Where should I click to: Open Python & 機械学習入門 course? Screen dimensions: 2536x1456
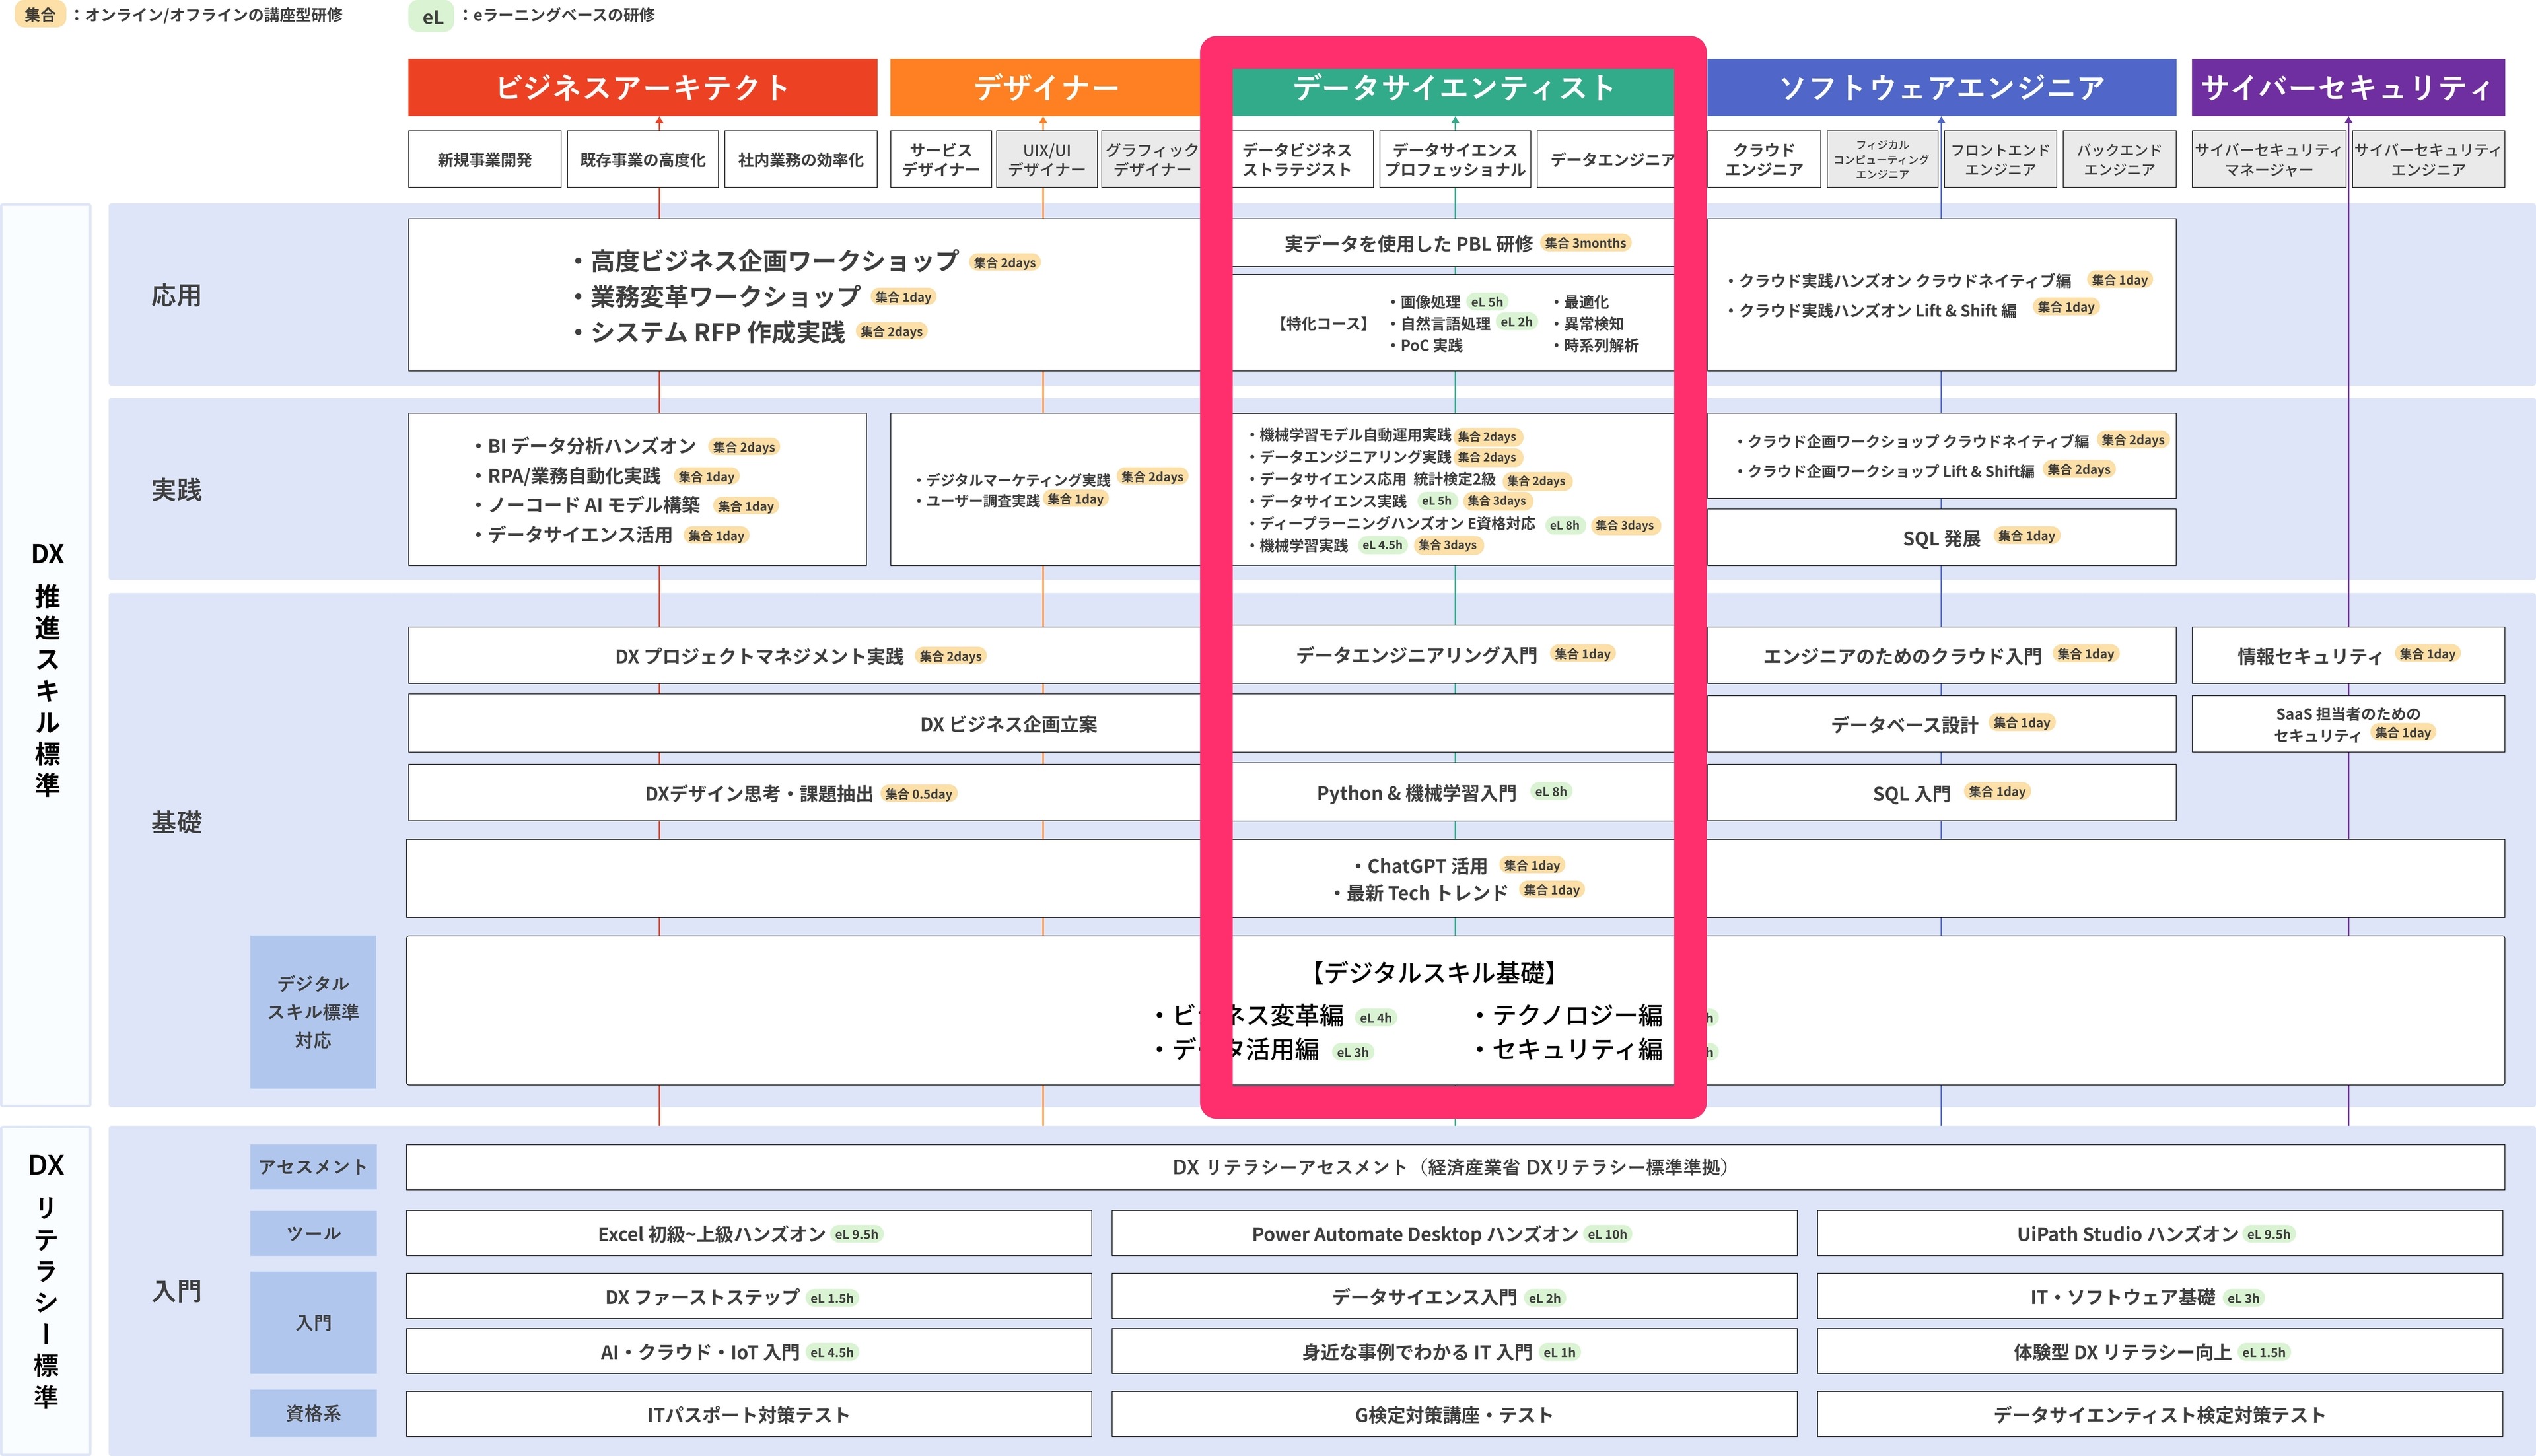[x=1415, y=793]
